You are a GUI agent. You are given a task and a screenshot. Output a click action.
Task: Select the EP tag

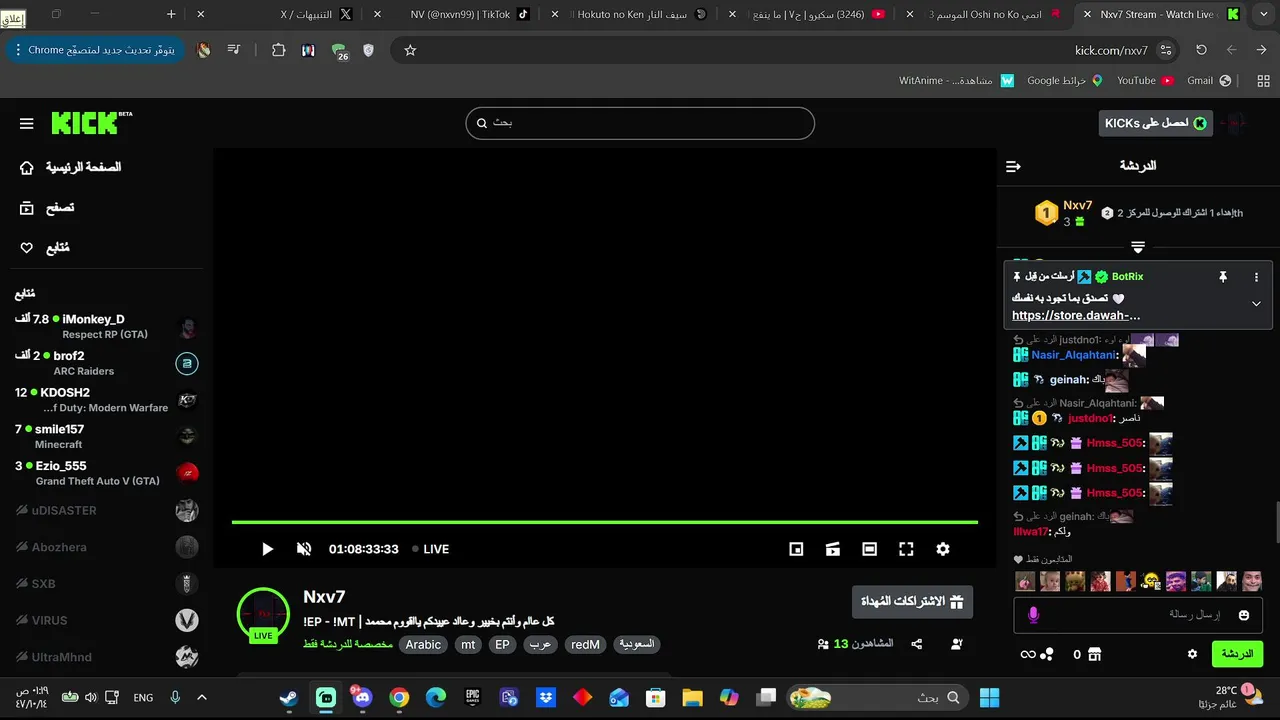[503, 645]
